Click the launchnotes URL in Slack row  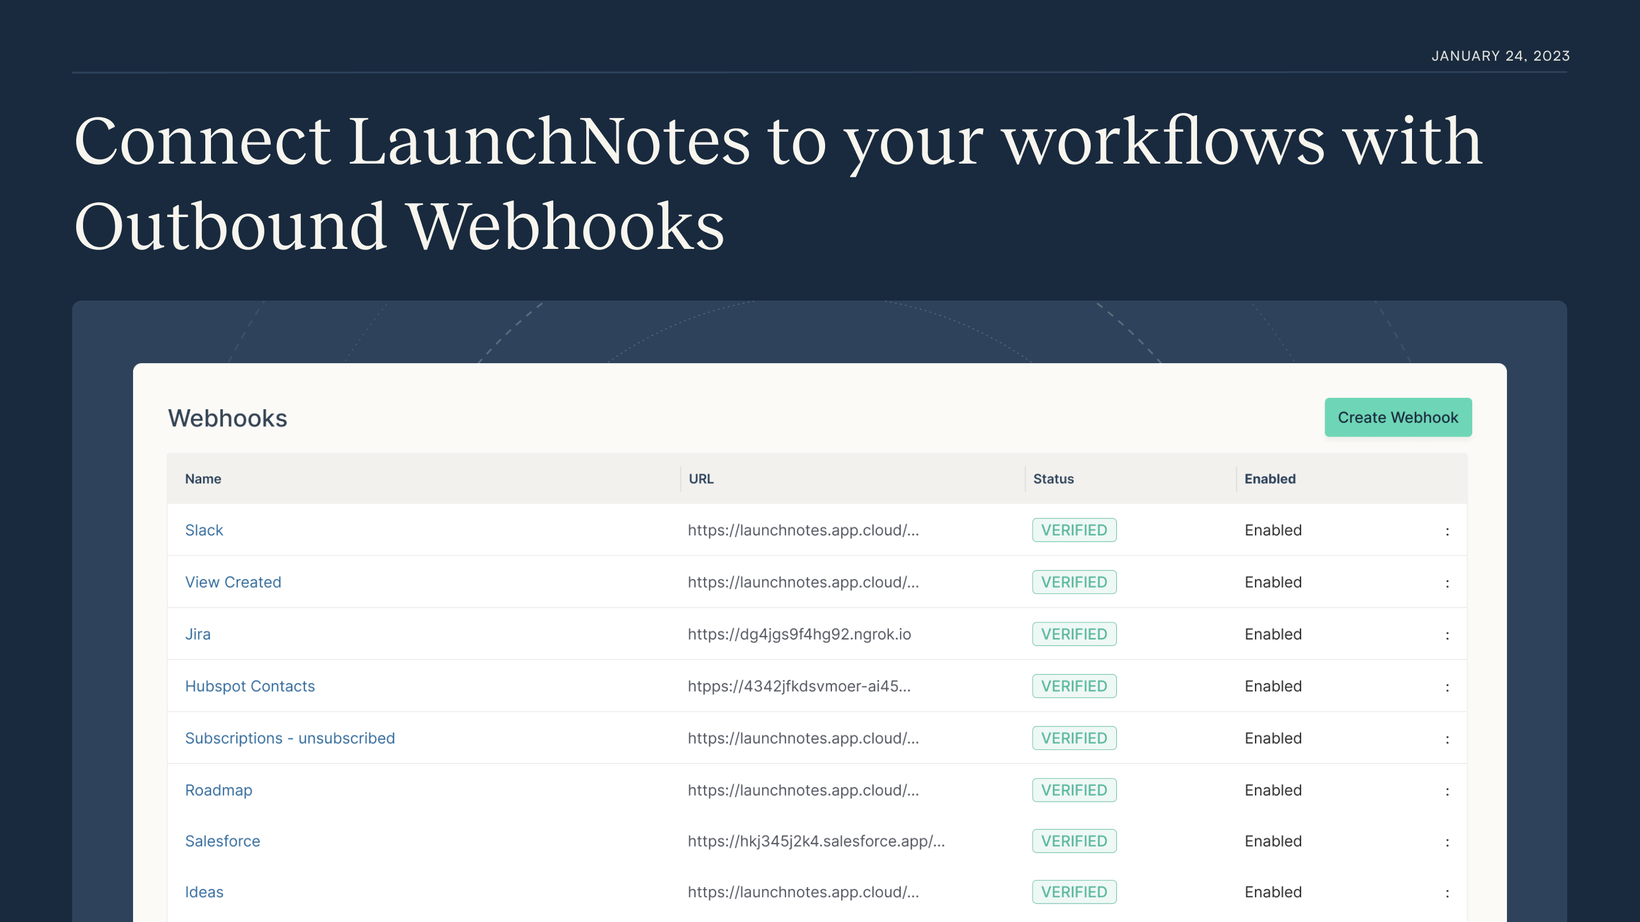tap(803, 530)
